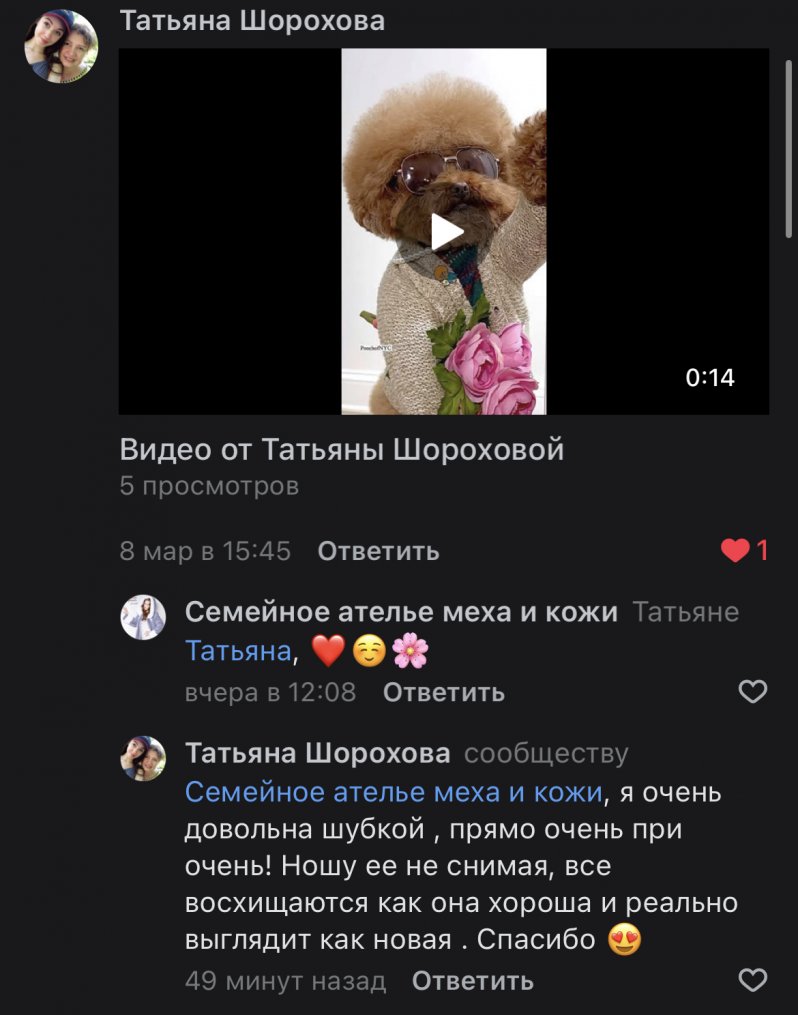The height and width of the screenshot is (1015, 798).
Task: Open Семейное ателье меха и кожи author name
Action: pos(401,612)
